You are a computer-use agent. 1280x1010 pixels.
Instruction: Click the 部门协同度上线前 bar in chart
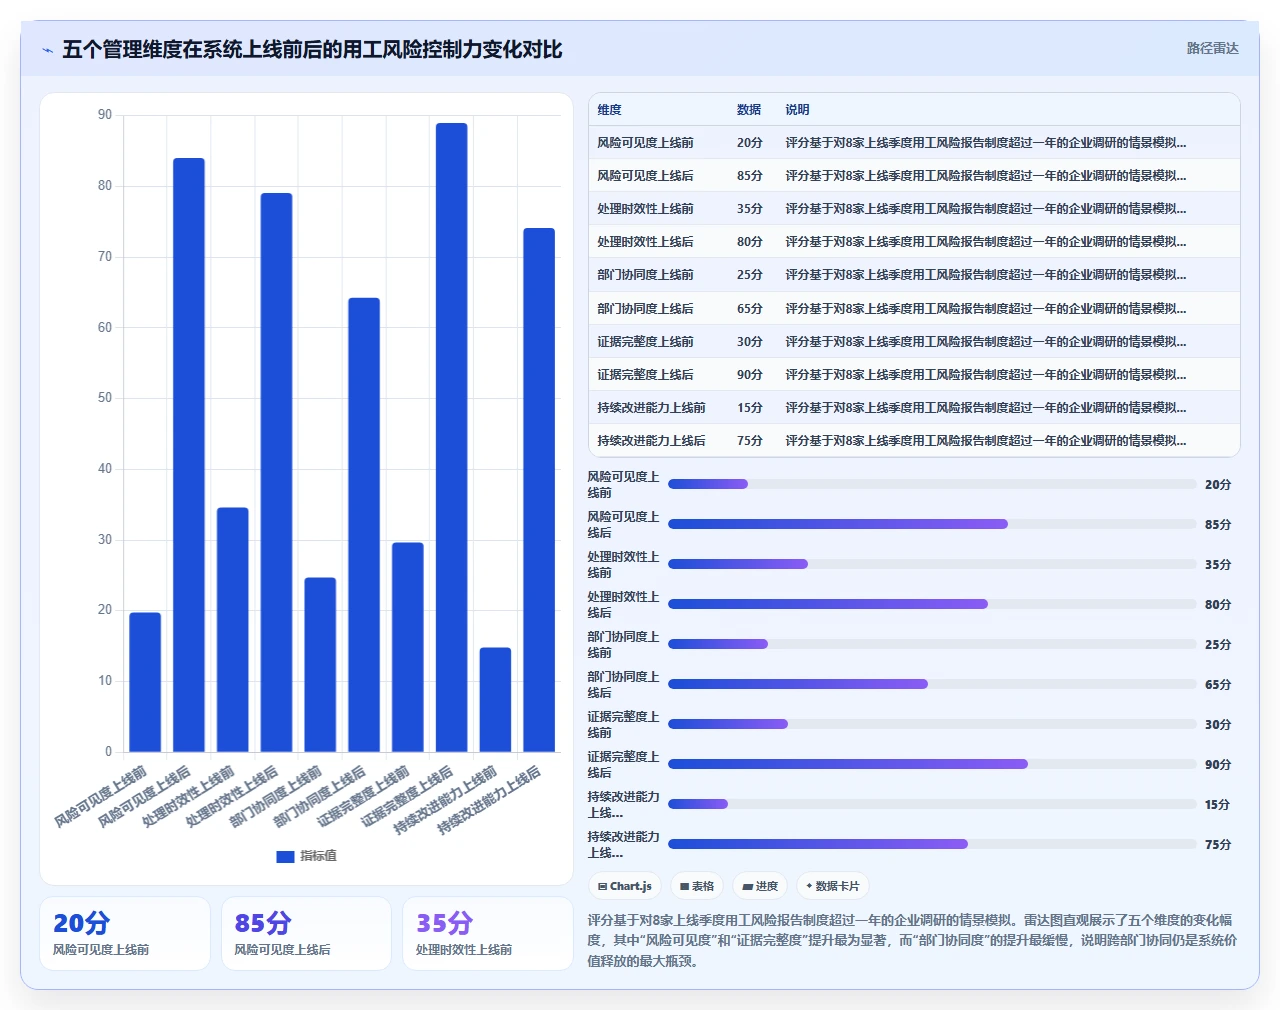pyautogui.click(x=320, y=665)
